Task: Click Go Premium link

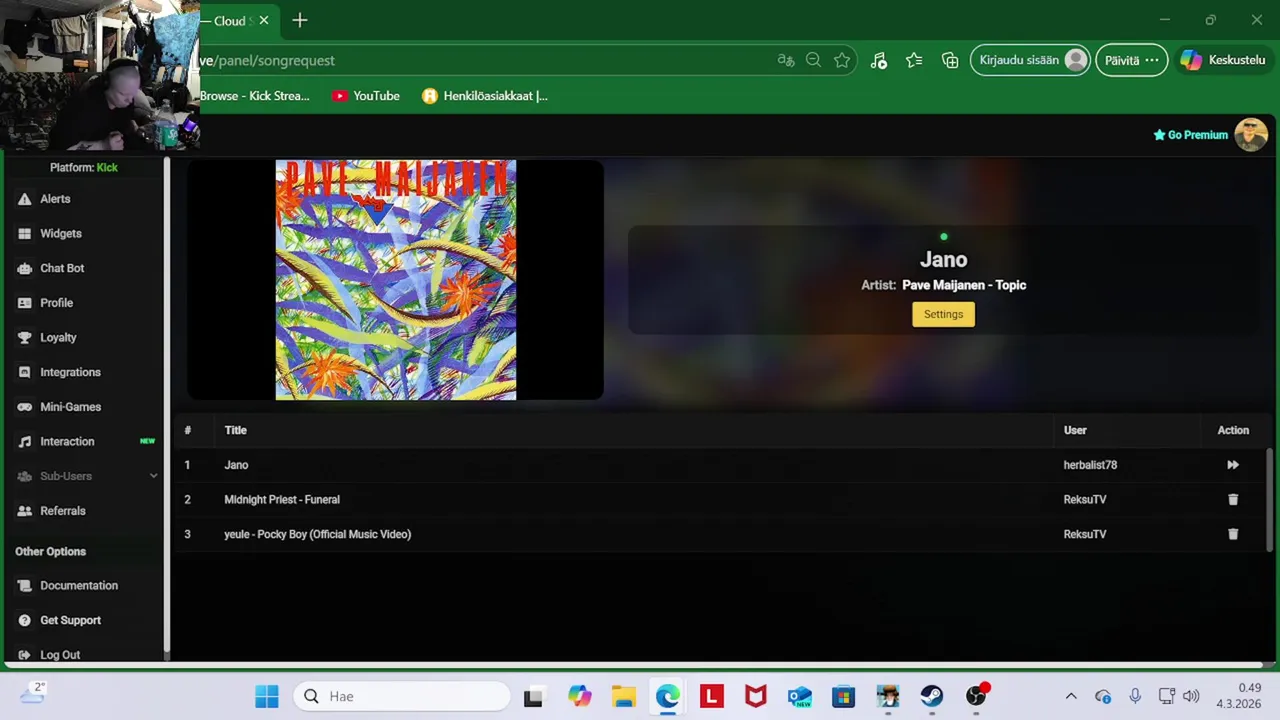Action: [x=1190, y=135]
